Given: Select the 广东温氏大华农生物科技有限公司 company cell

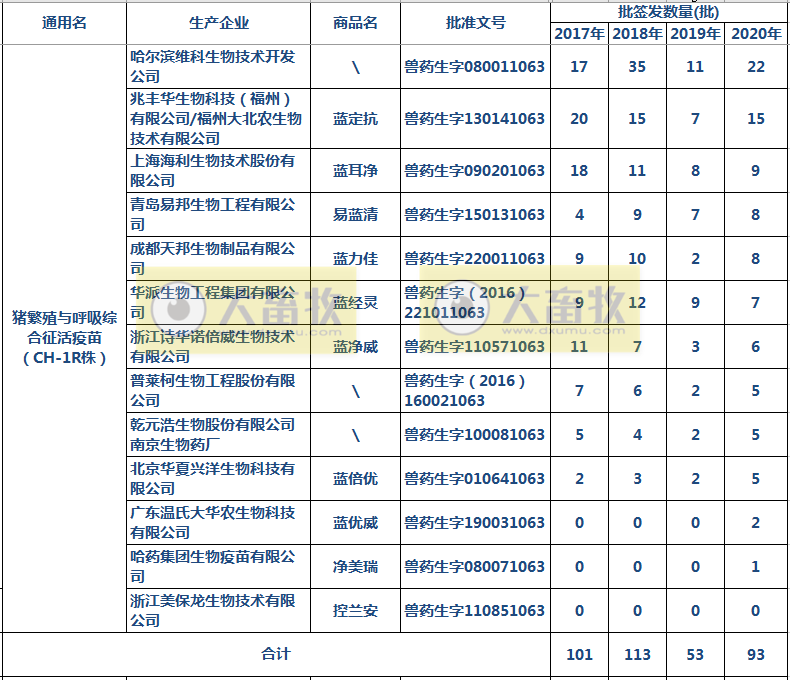Looking at the screenshot, I should click(x=214, y=522).
